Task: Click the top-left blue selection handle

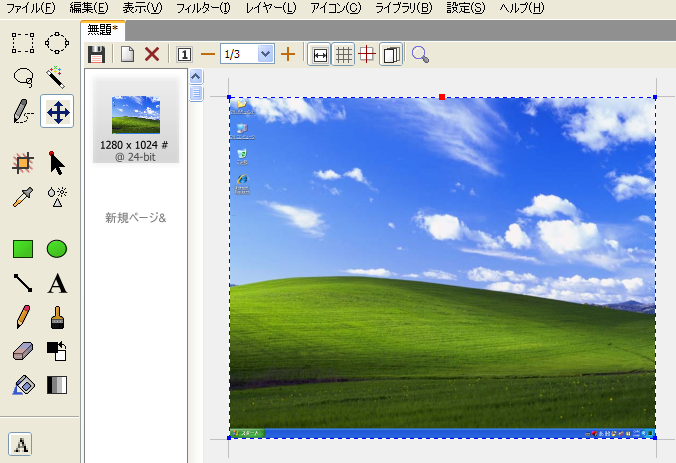Action: pyautogui.click(x=229, y=97)
